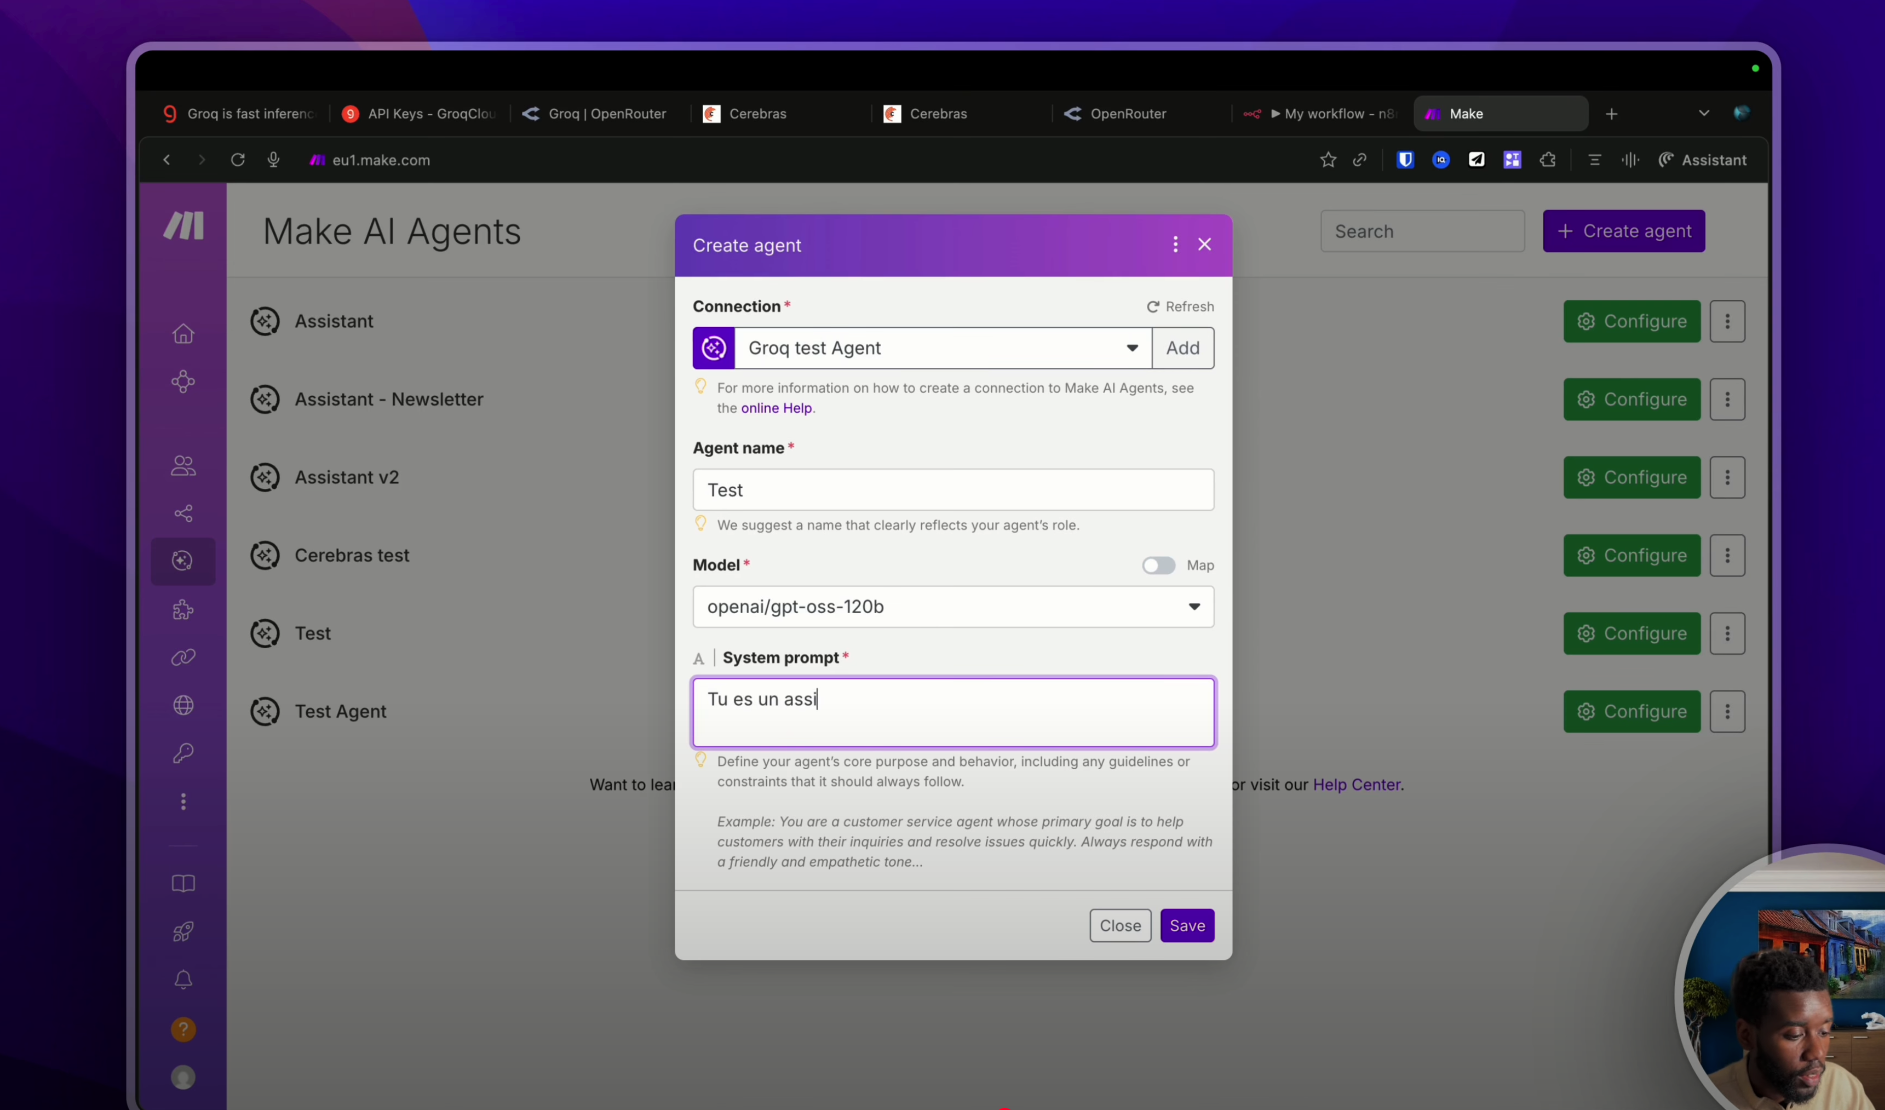Open the Team people icon in sidebar
Viewport: 1885px width, 1110px height.
tap(183, 465)
